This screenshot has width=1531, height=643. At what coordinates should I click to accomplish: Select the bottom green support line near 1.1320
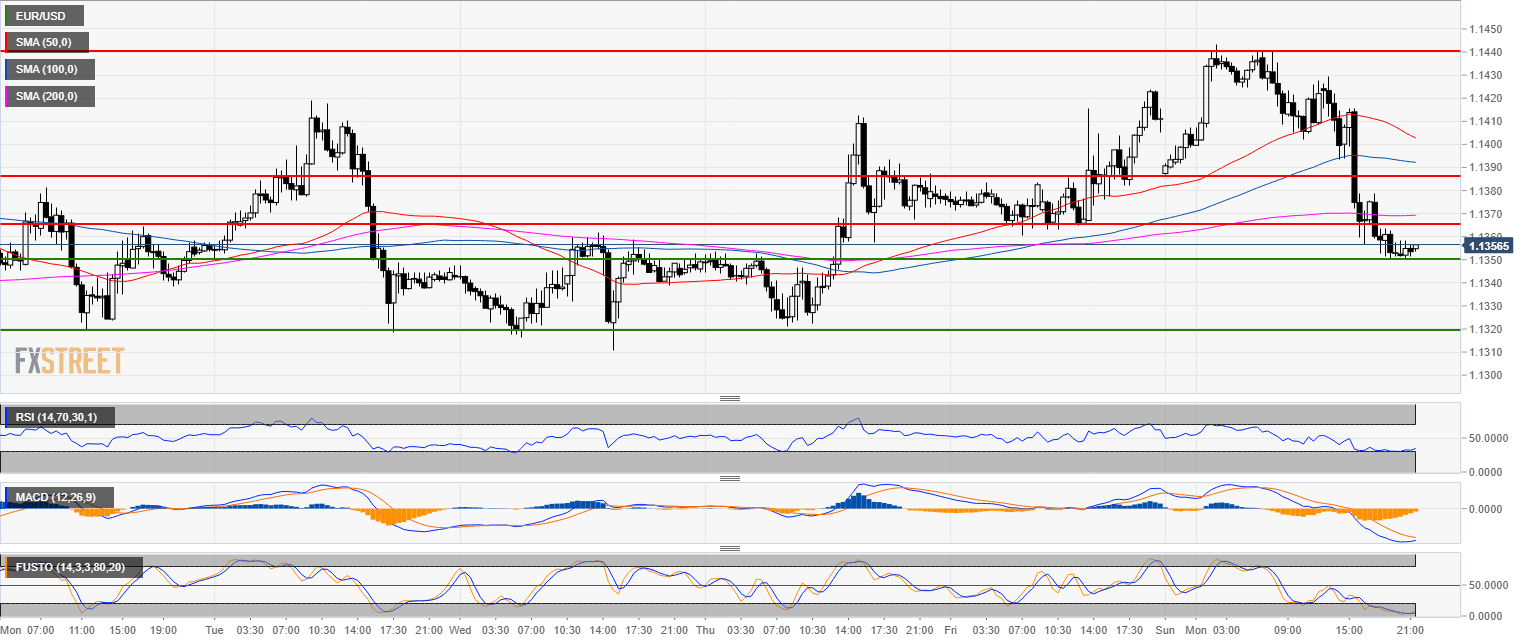pyautogui.click(x=700, y=329)
